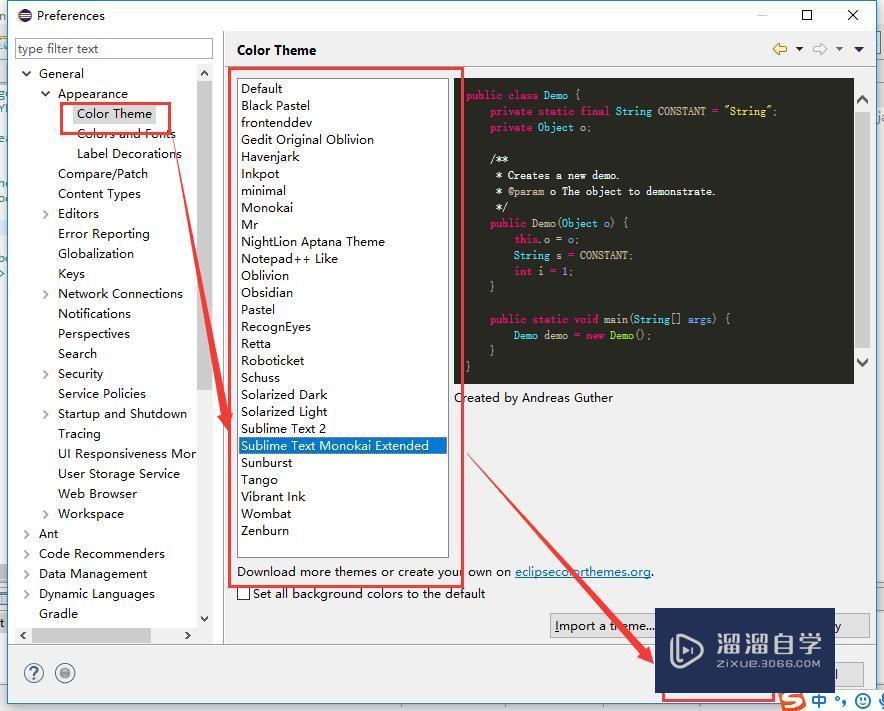Expand the Dynamic Languages node
Image resolution: width=884 pixels, height=711 pixels.
point(26,594)
